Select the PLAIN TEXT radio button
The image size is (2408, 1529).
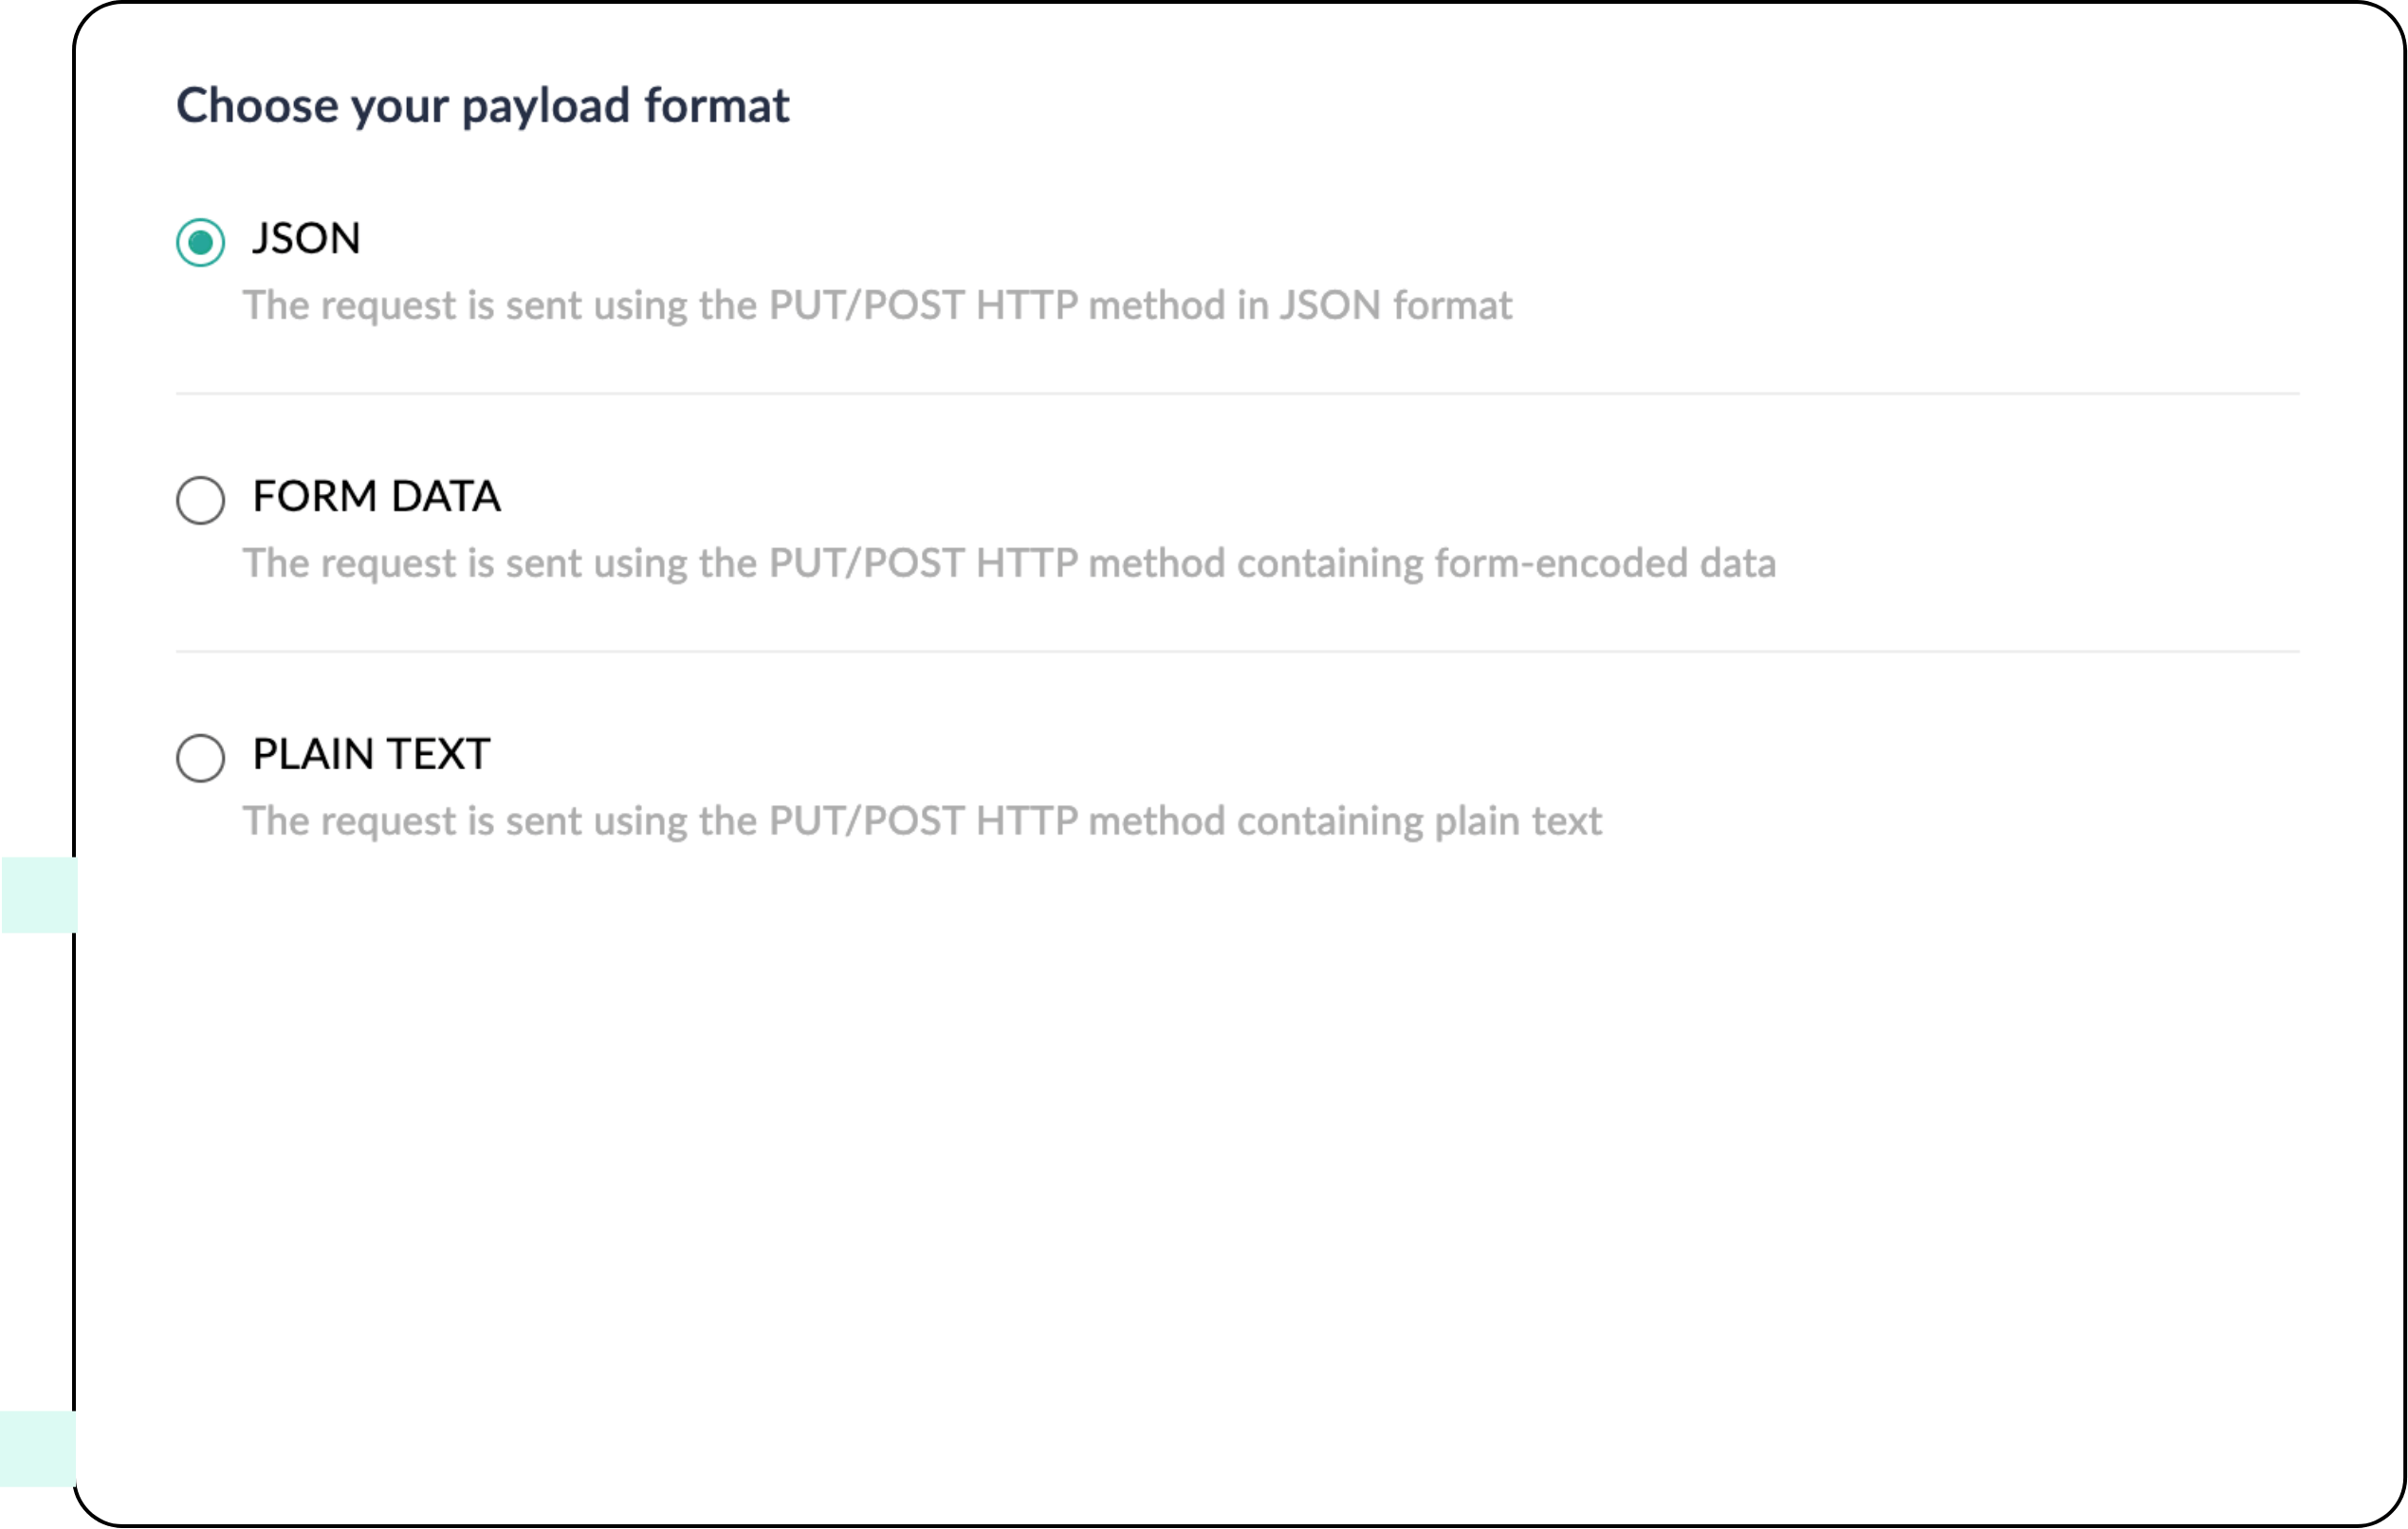[200, 758]
